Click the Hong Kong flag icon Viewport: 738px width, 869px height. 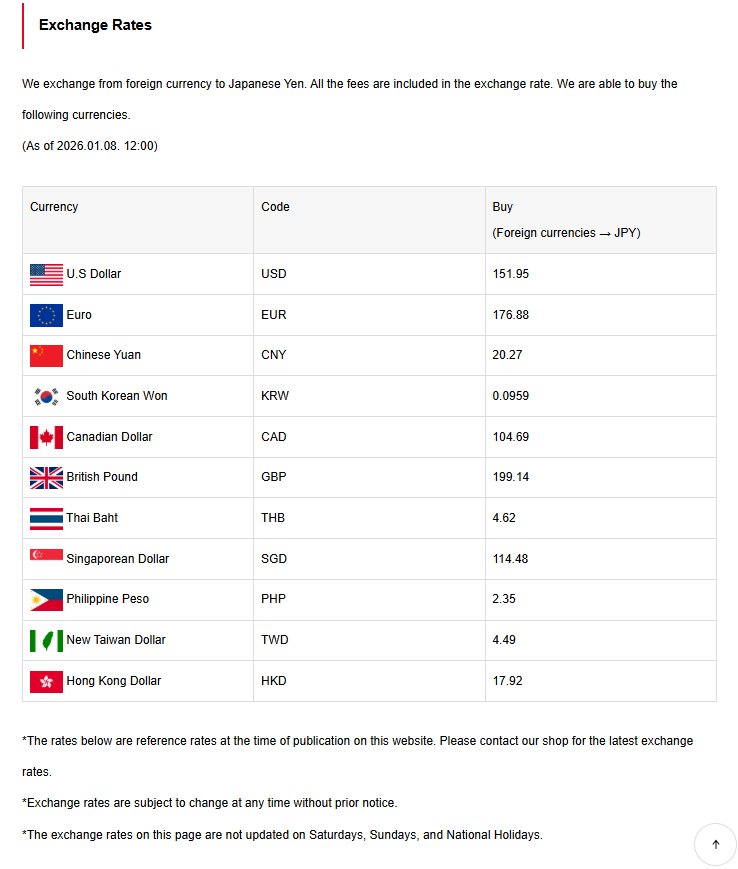coord(46,681)
